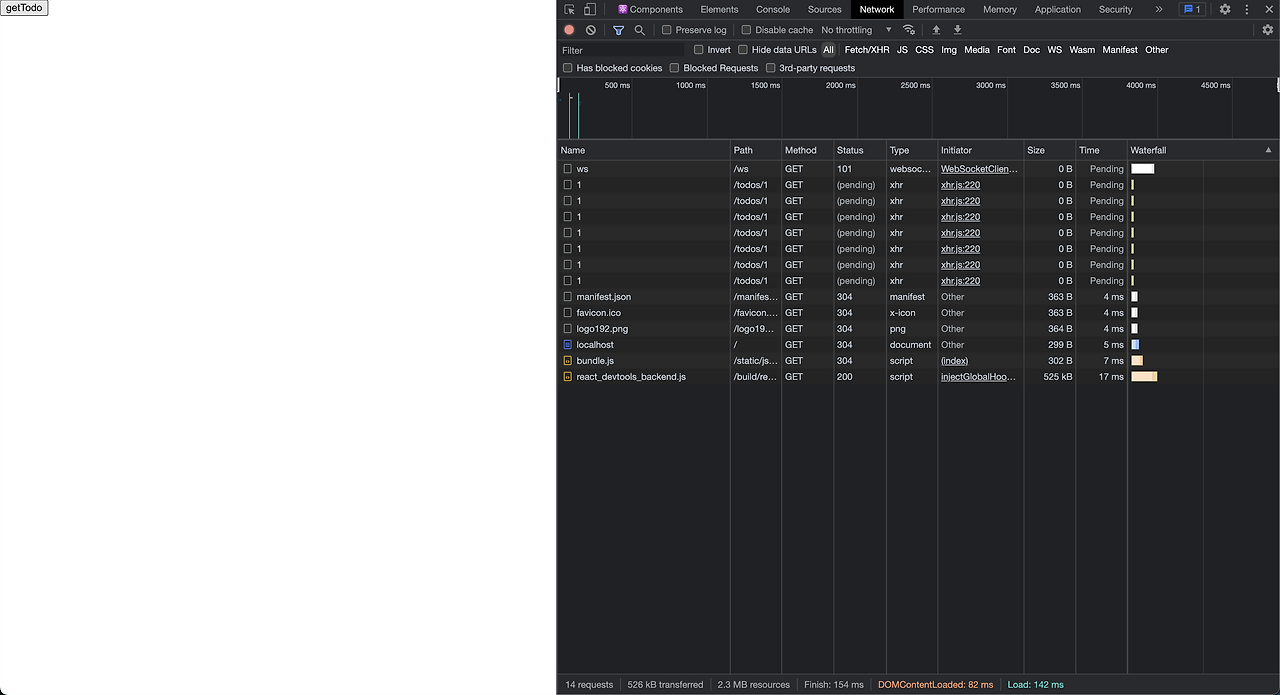Switch to the Sources tab
Viewport: 1280px width, 695px height.
(825, 9)
